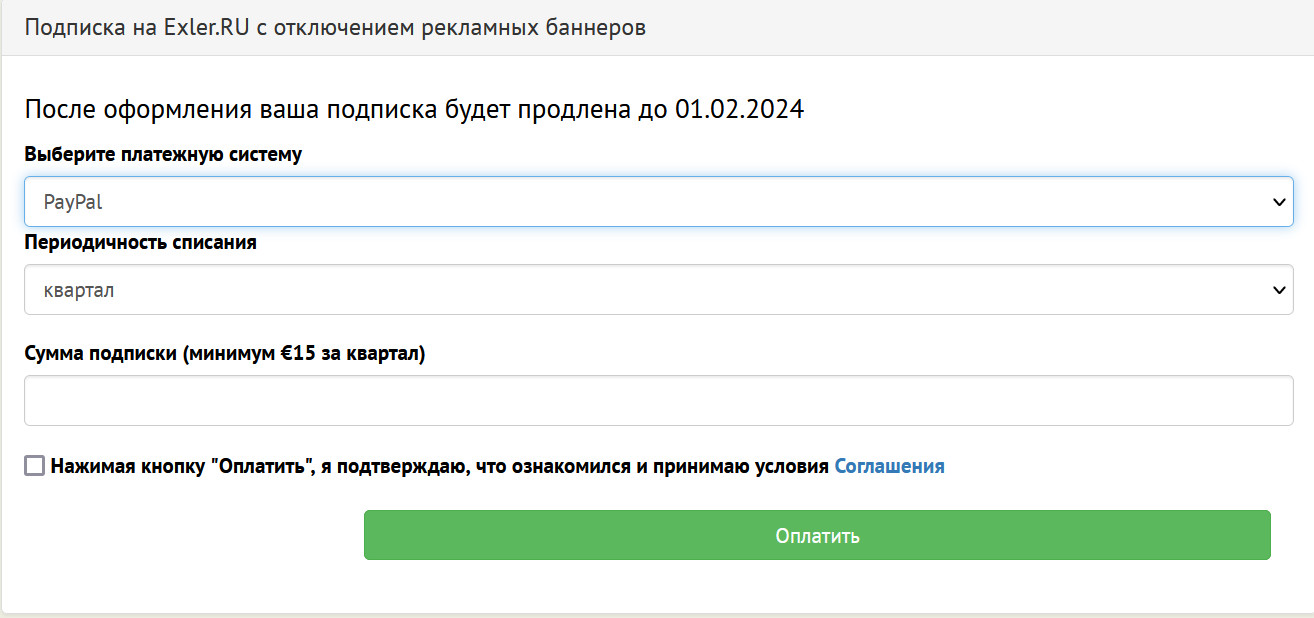
Task: Click the "Подписка на Exler.RU" panel header
Action: click(x=335, y=28)
